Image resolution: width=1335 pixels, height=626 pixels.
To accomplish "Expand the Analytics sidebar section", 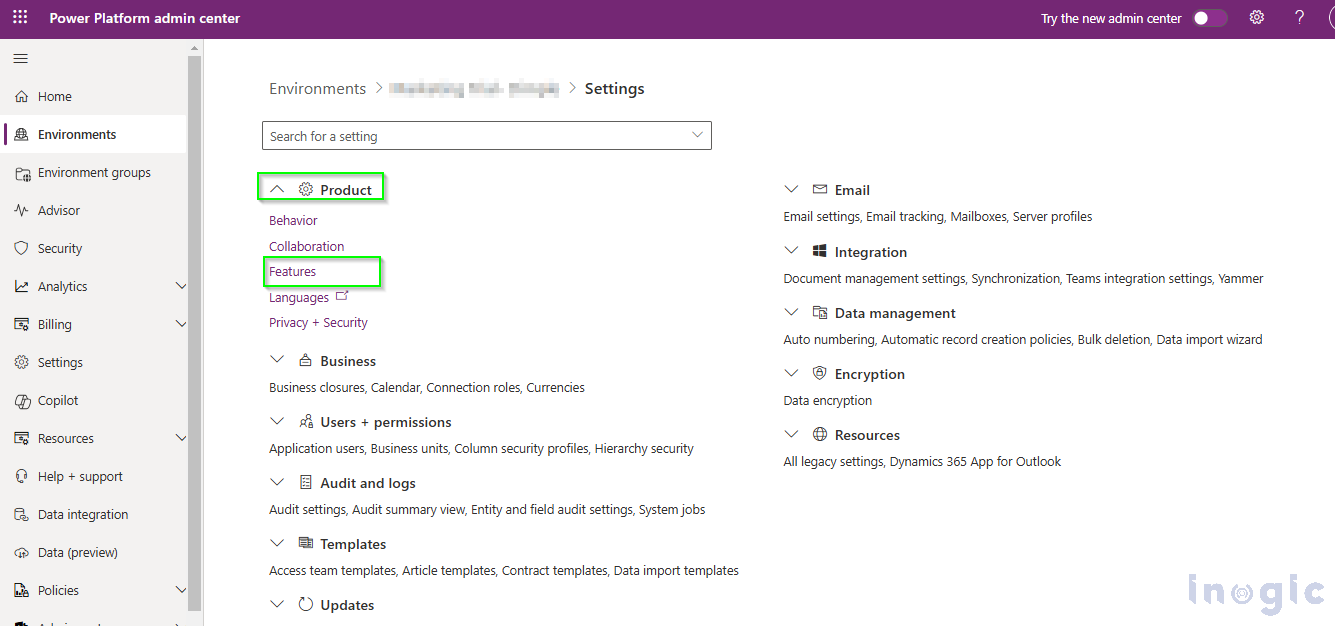I will tap(181, 287).
